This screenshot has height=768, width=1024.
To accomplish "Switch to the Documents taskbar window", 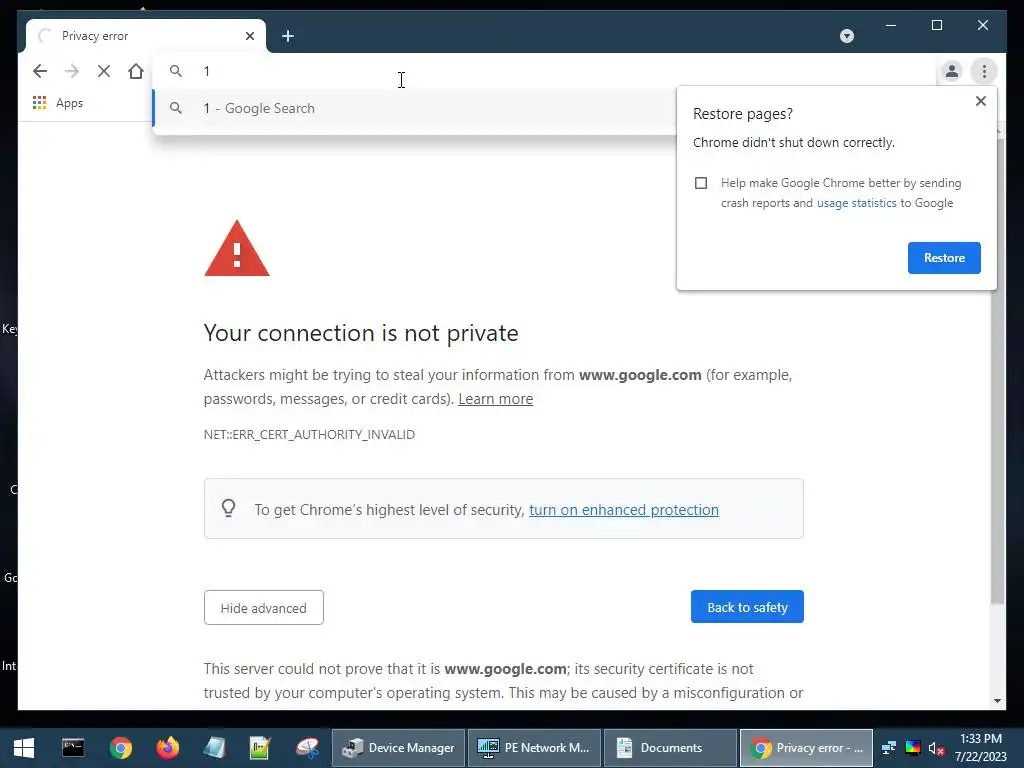I will (670, 748).
